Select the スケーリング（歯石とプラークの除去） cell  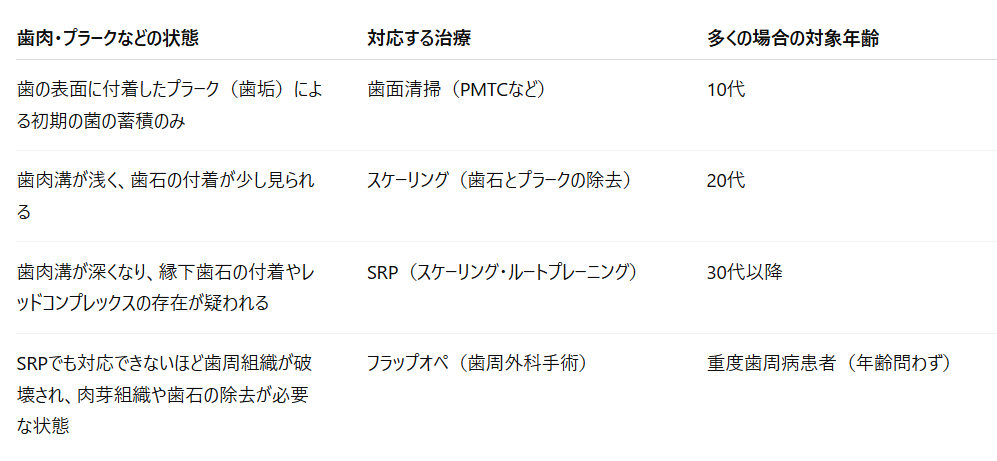pos(502,181)
